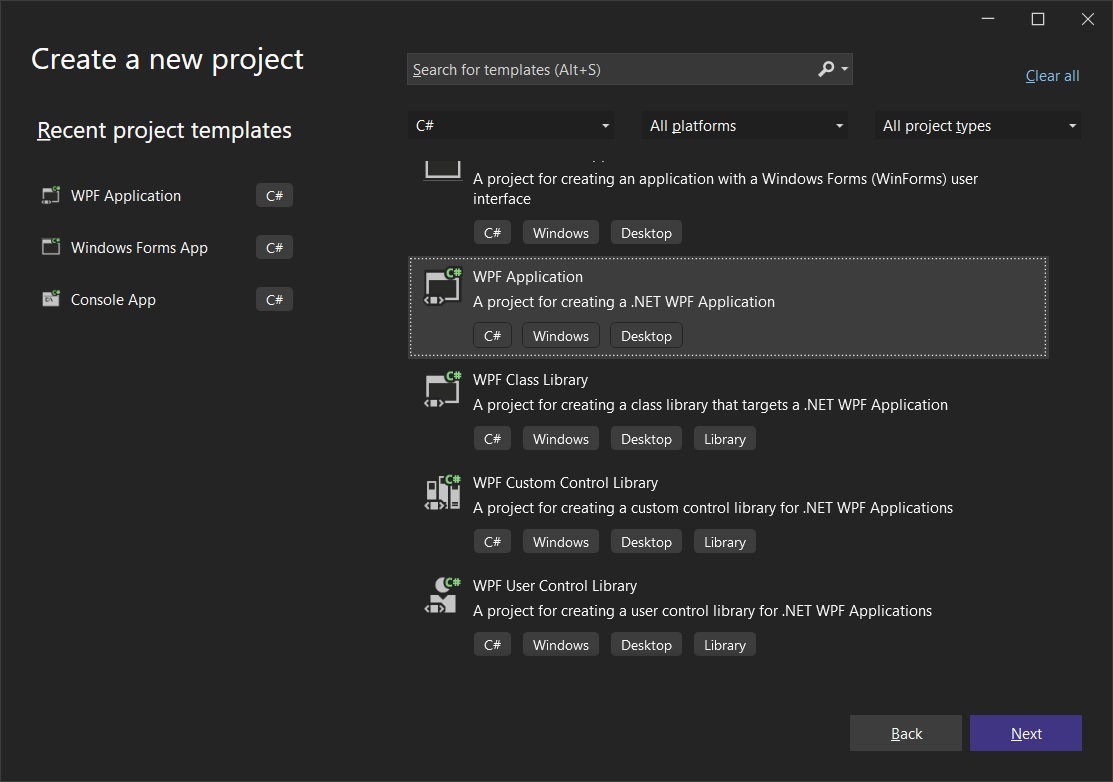The width and height of the screenshot is (1113, 782).
Task: Go Back to the previous page
Action: pyautogui.click(x=906, y=733)
